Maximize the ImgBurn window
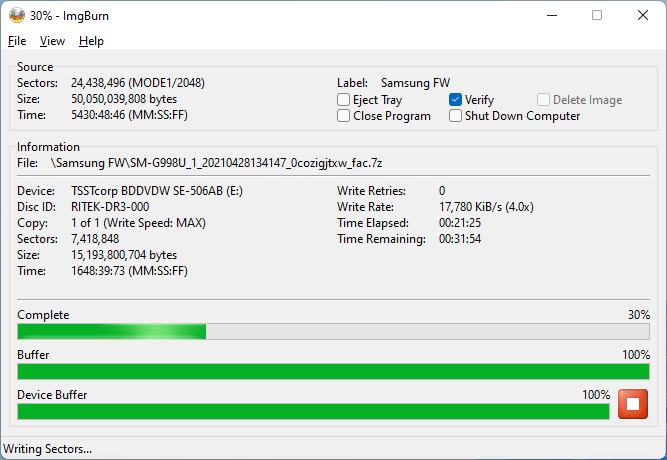Screen dimensions: 667x460 (597, 15)
